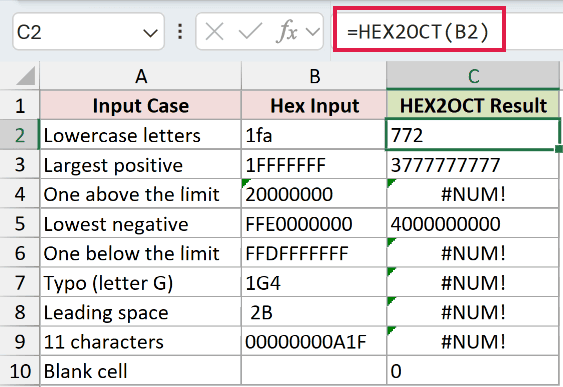Click cell 'Typo (letter G)'
Viewport: 563px width, 387px height.
(x=141, y=283)
